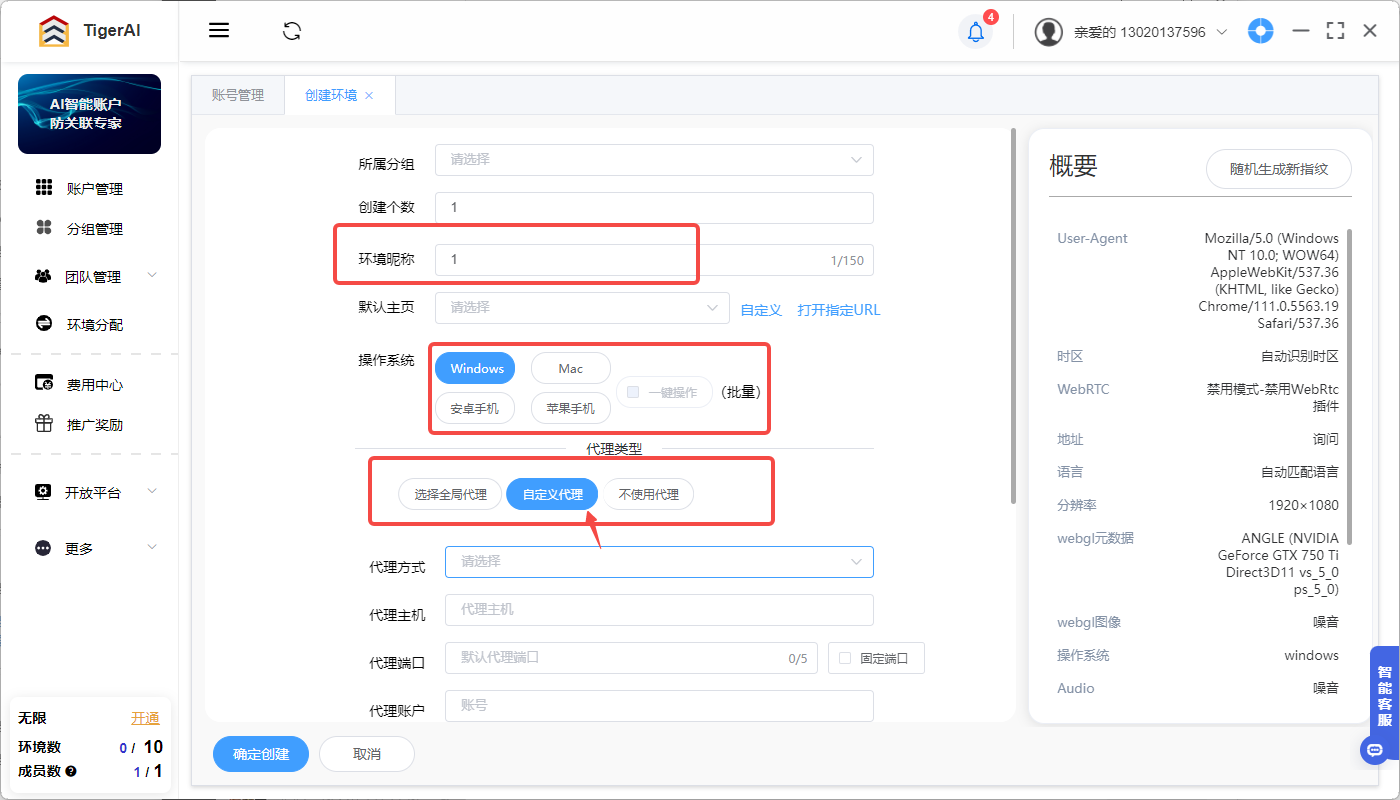Click the 创建个数 input field
1400x800 pixels.
[x=654, y=208]
